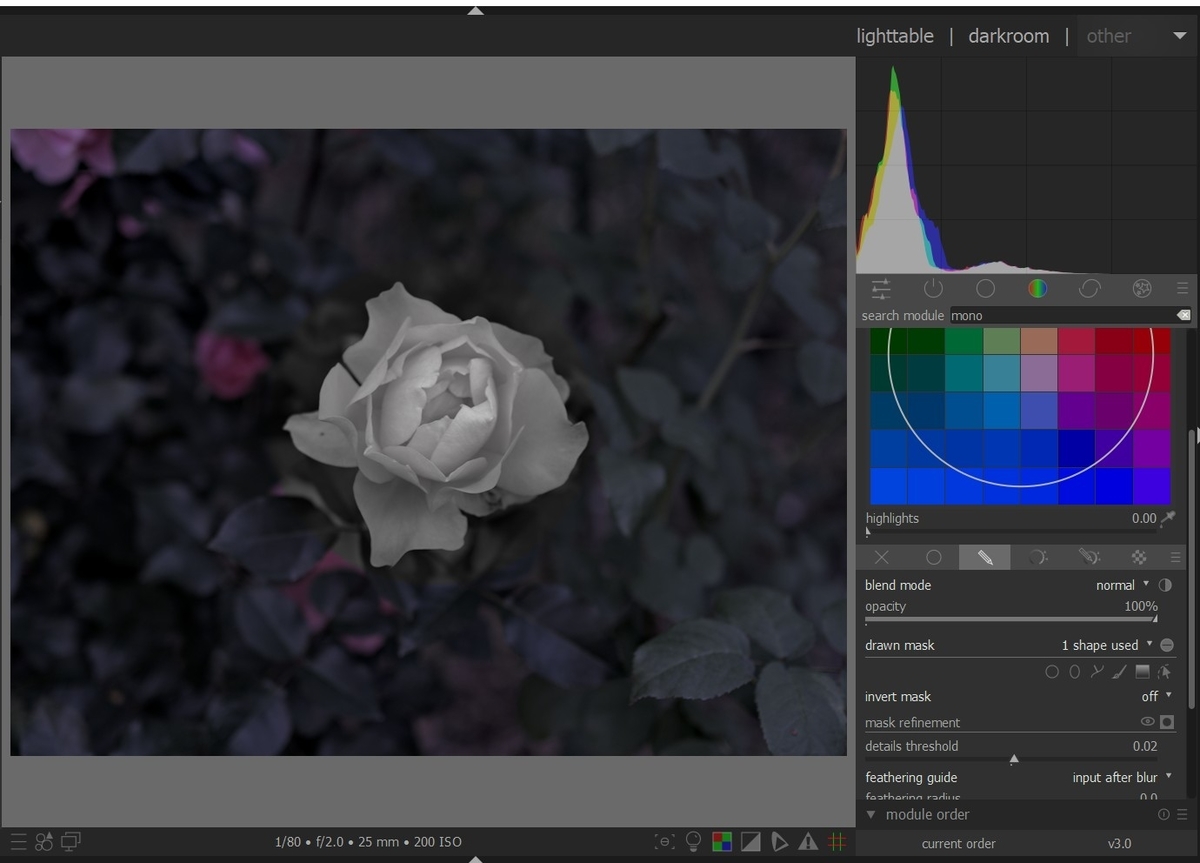
Task: Open quick styles access icon
Action: pyautogui.click(x=44, y=842)
